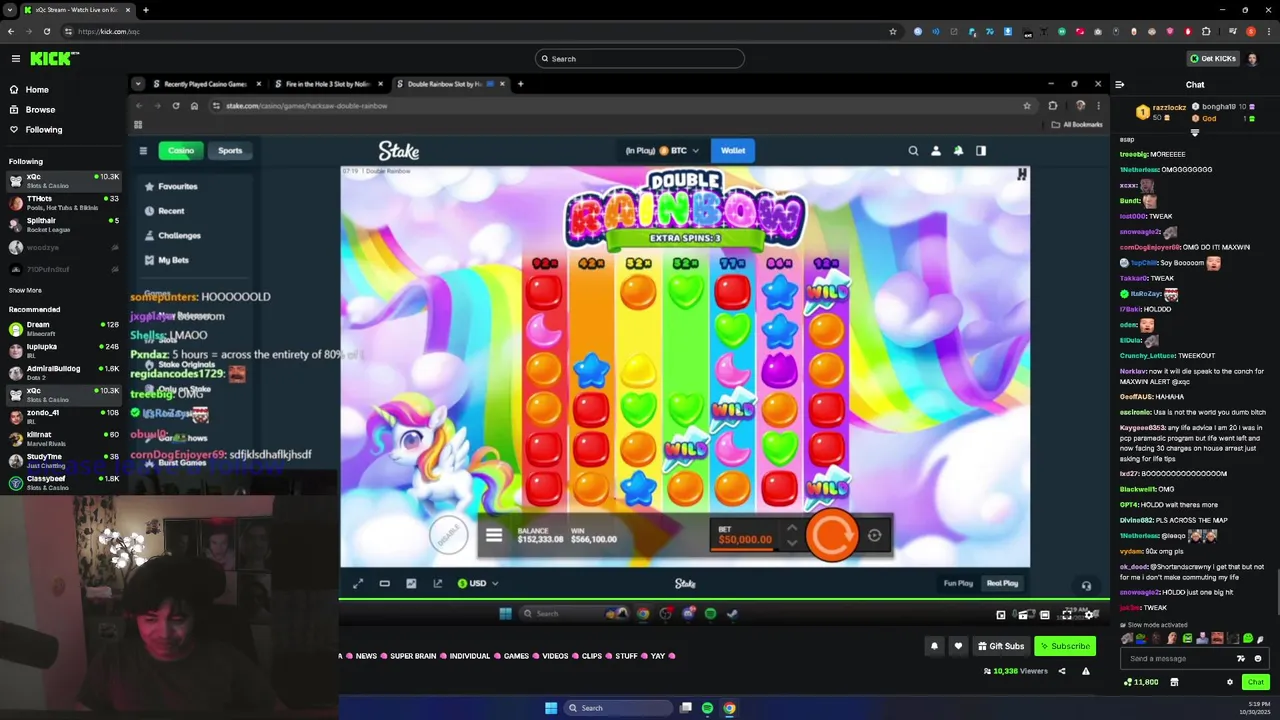Open Splithair channel in Following list
Viewport: 1280px width, 720px height.
62,225
